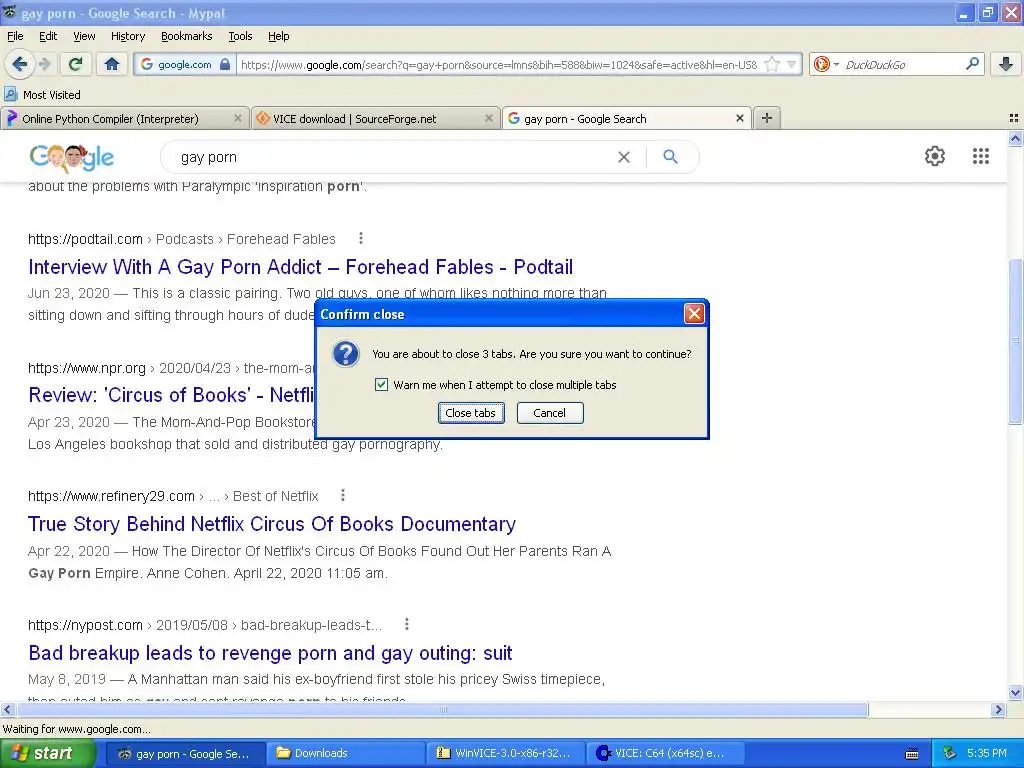The image size is (1024, 768).
Task: Open the Downloads arrow toolbar button
Action: (1006, 64)
